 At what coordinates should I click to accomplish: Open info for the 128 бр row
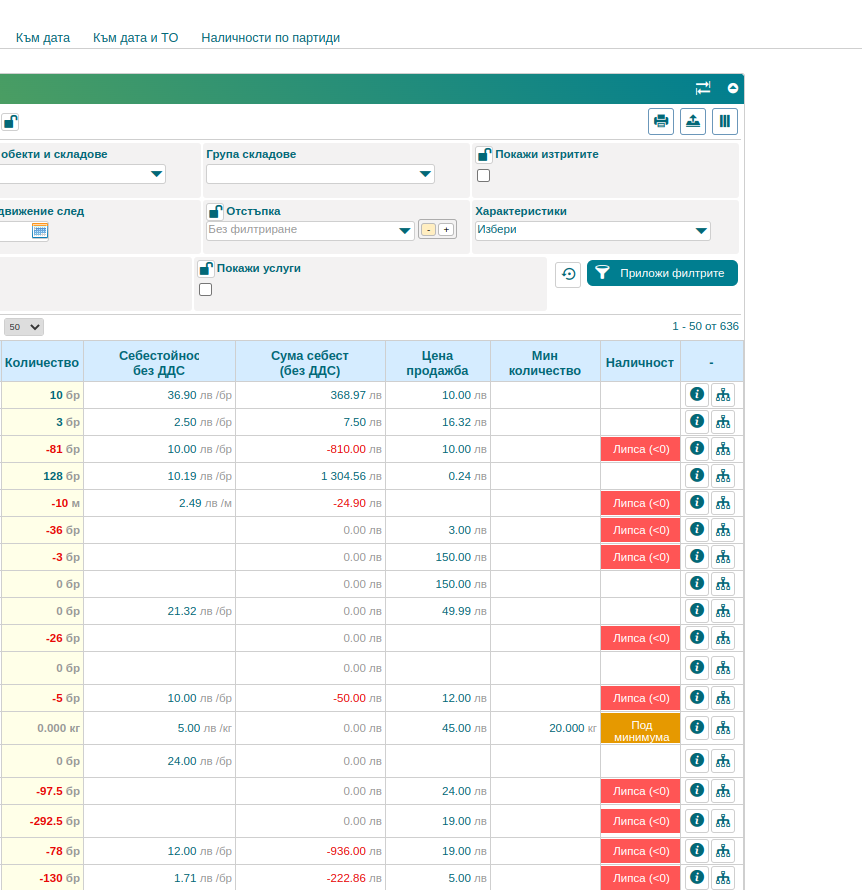(x=697, y=476)
